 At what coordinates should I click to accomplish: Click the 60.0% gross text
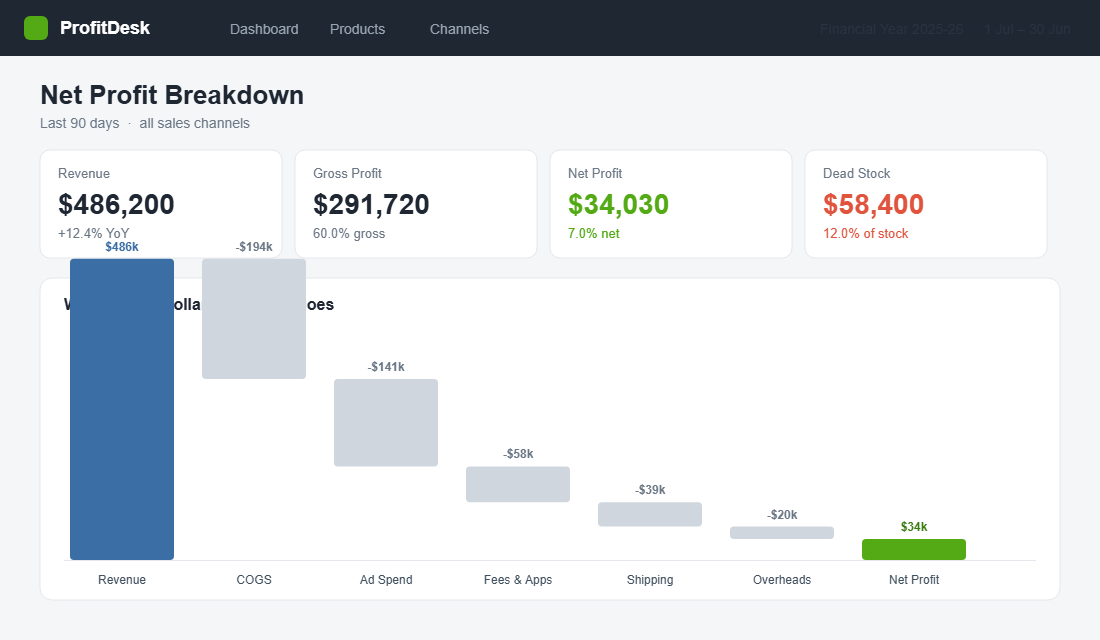(x=349, y=233)
